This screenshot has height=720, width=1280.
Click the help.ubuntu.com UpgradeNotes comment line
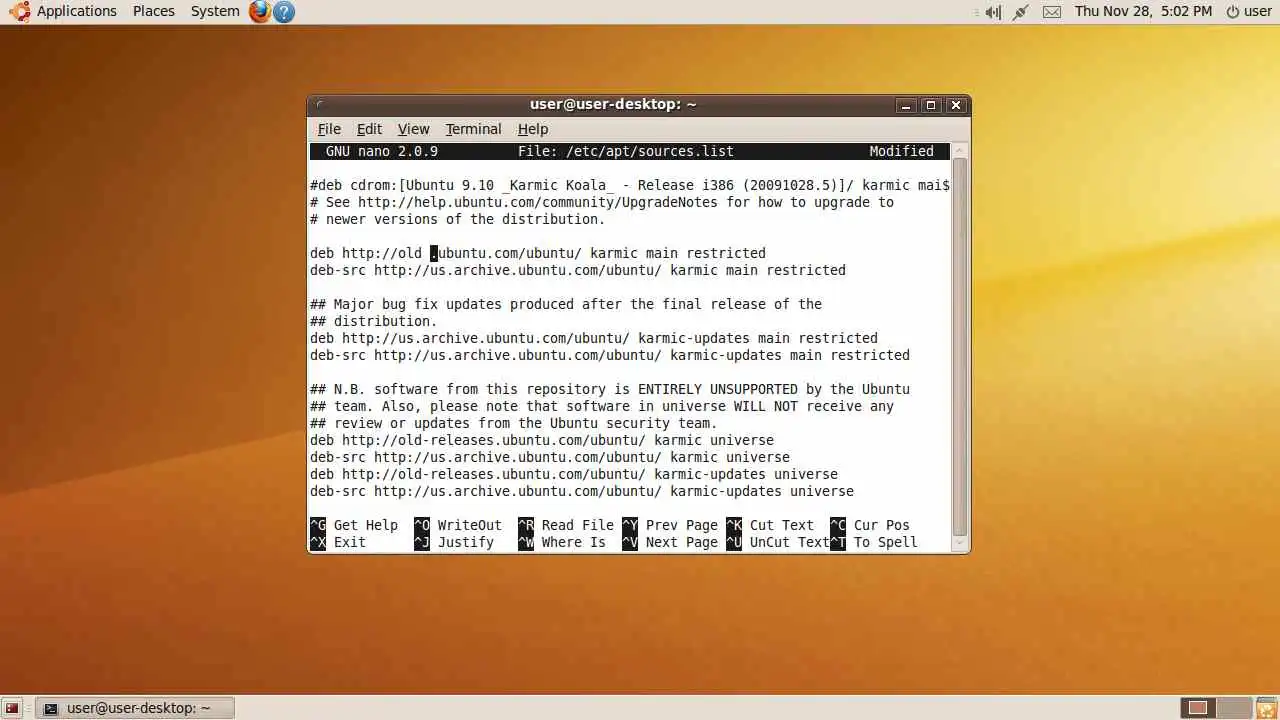602,202
